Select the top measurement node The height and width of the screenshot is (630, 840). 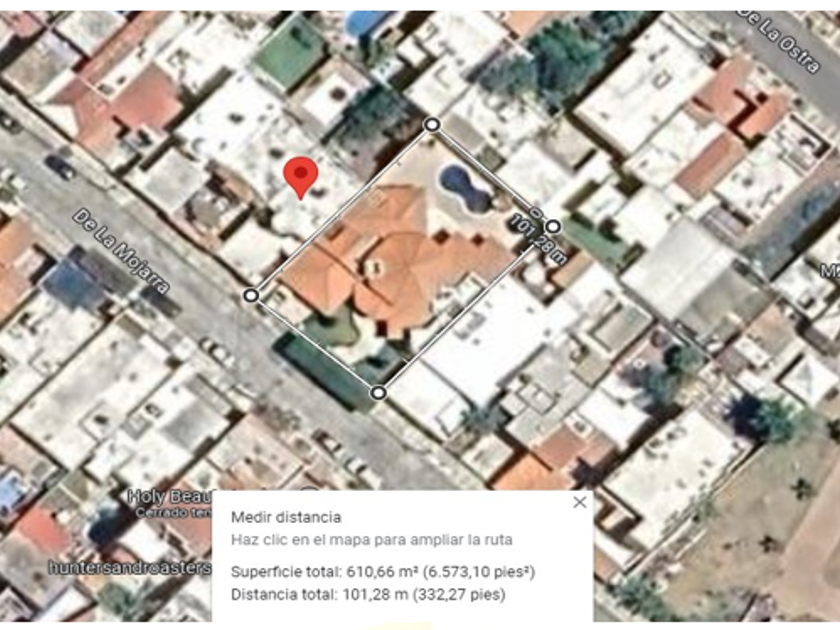click(432, 125)
